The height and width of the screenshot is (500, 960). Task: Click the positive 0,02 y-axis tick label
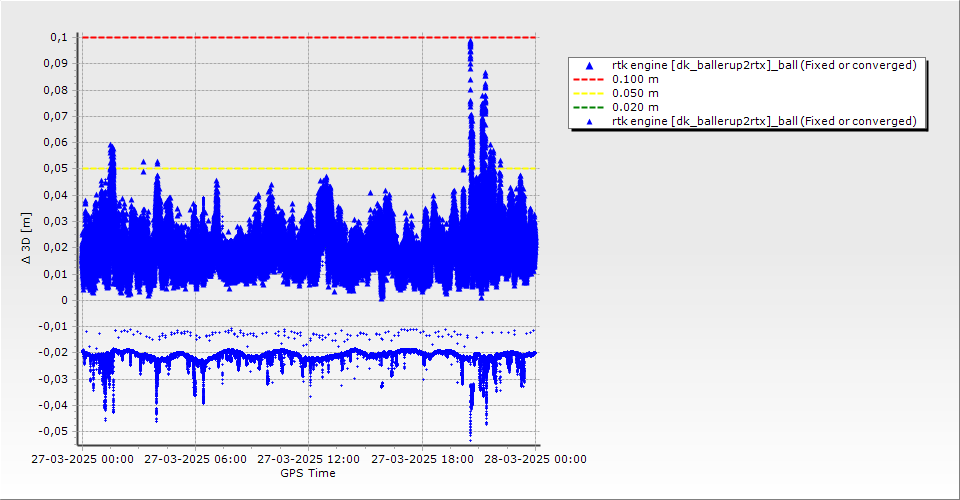point(56,248)
